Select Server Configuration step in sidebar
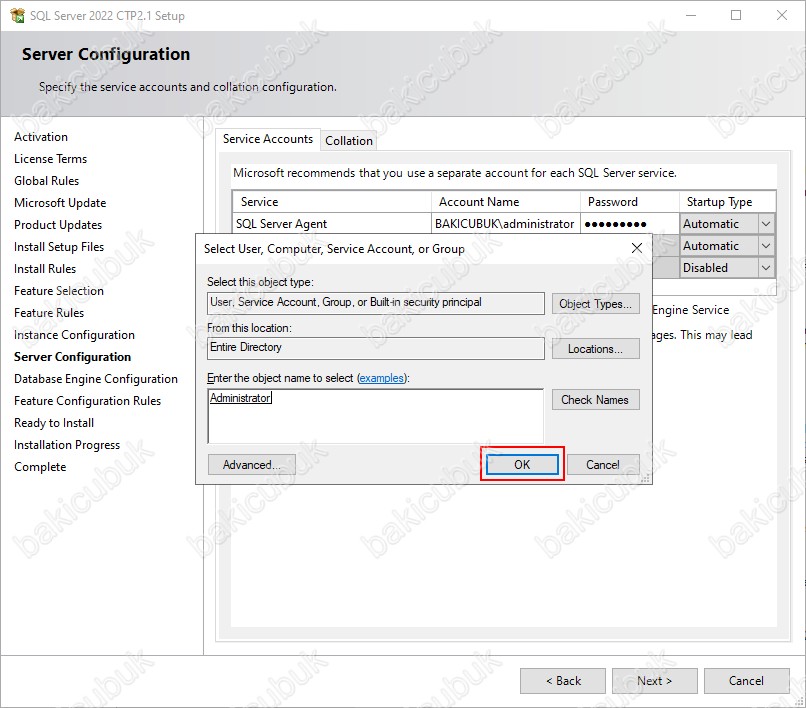This screenshot has width=806, height=708. pos(72,357)
